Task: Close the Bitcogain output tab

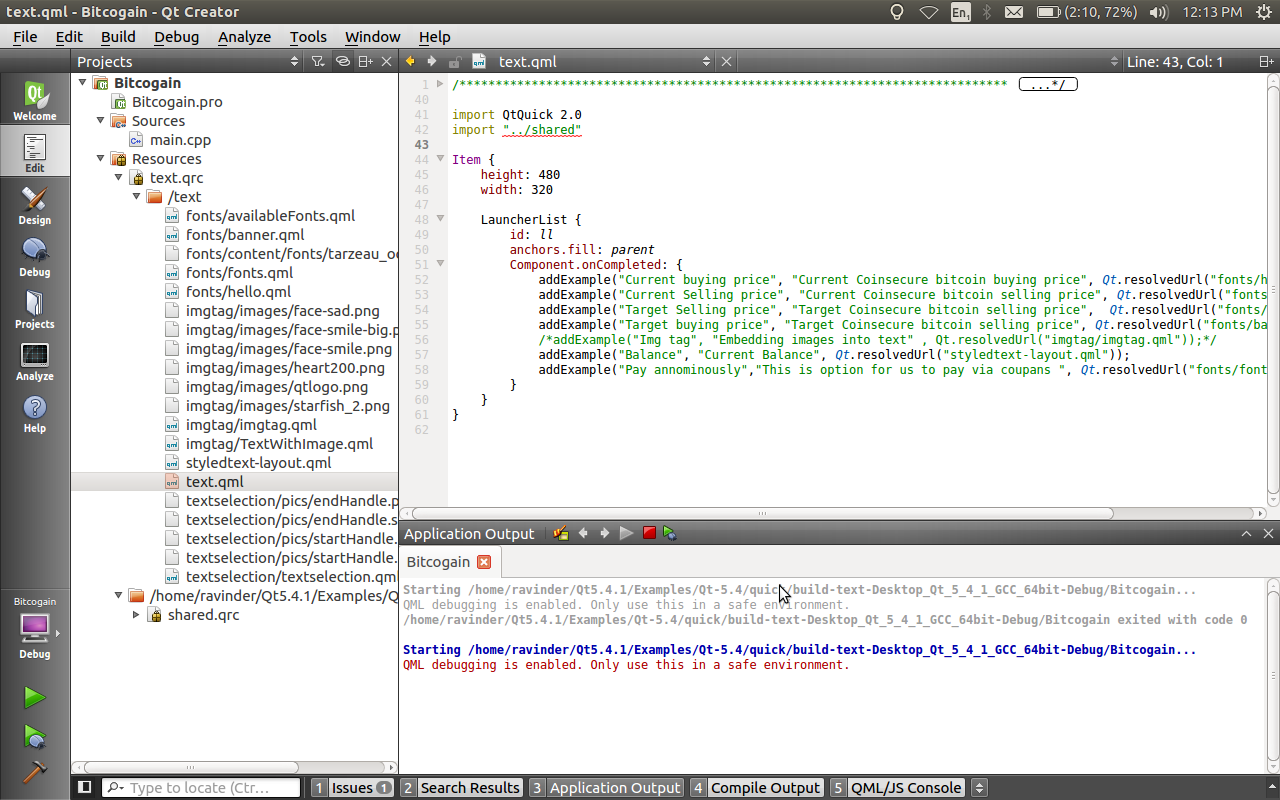Action: click(484, 562)
